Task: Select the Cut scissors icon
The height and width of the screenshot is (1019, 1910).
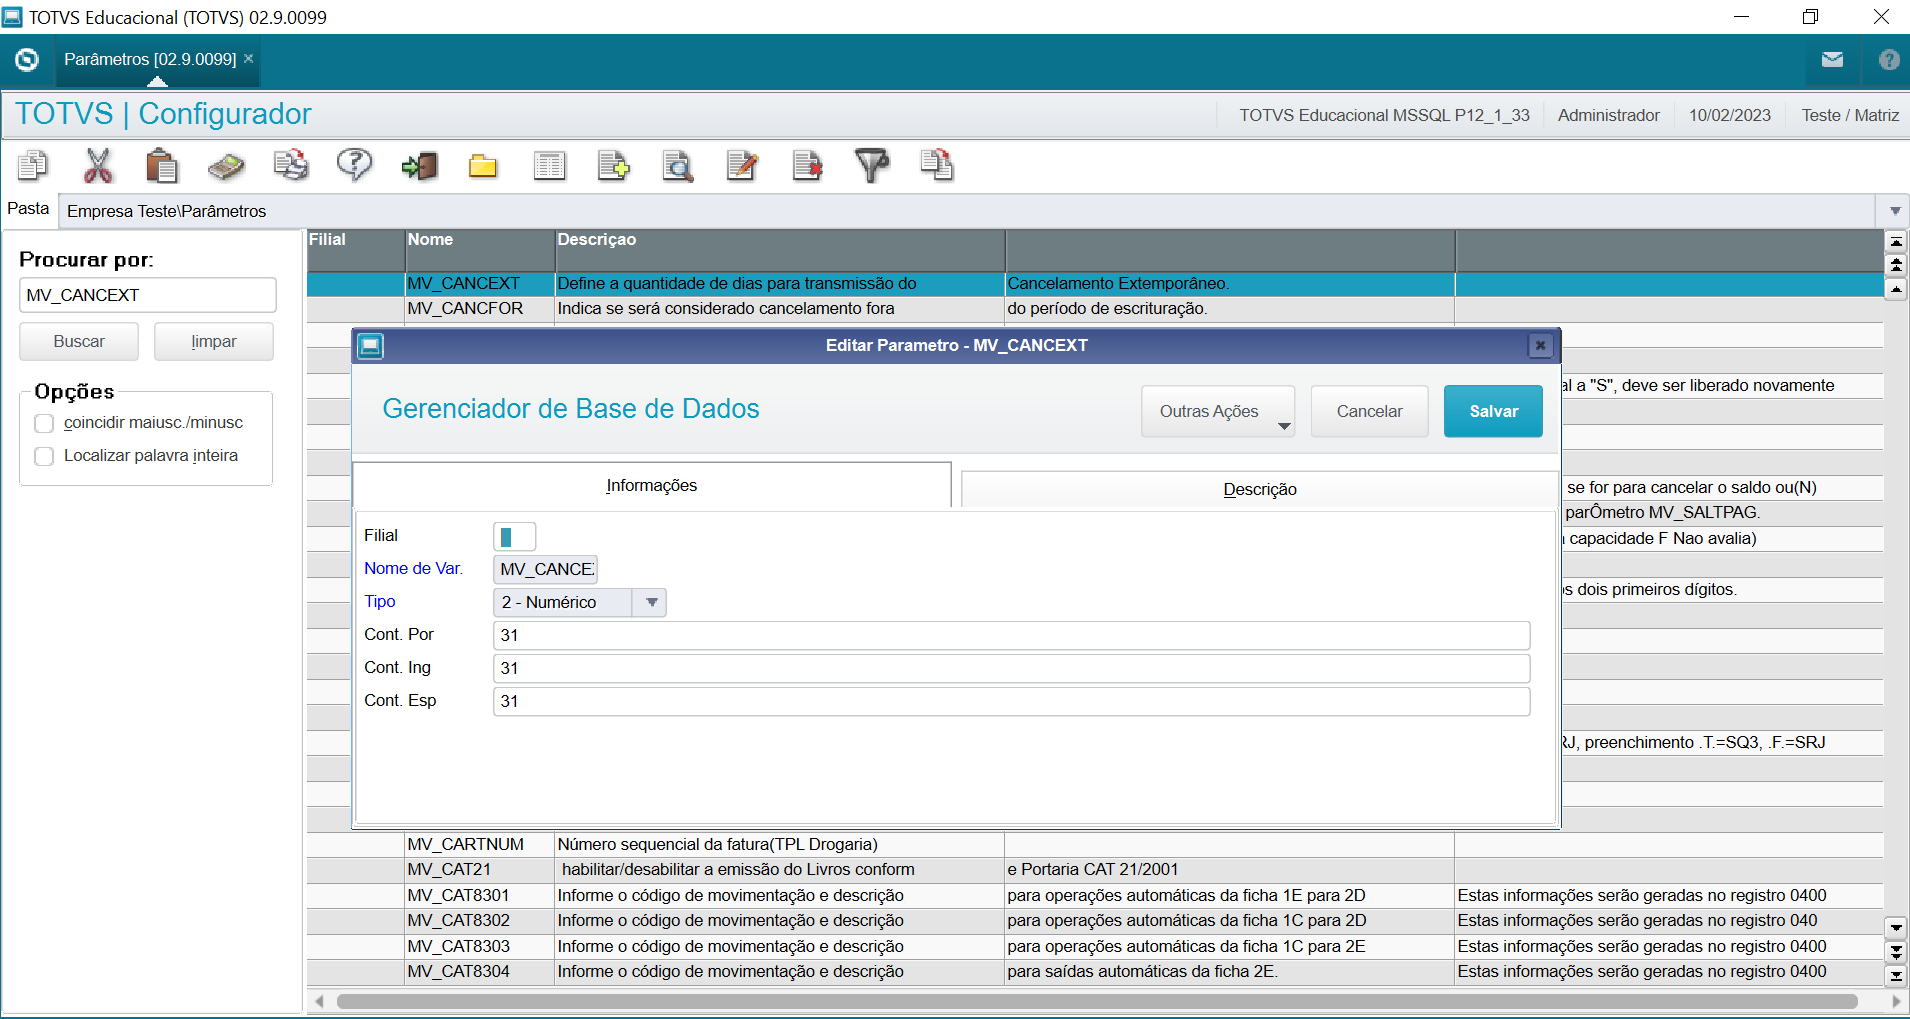Action: click(x=97, y=165)
